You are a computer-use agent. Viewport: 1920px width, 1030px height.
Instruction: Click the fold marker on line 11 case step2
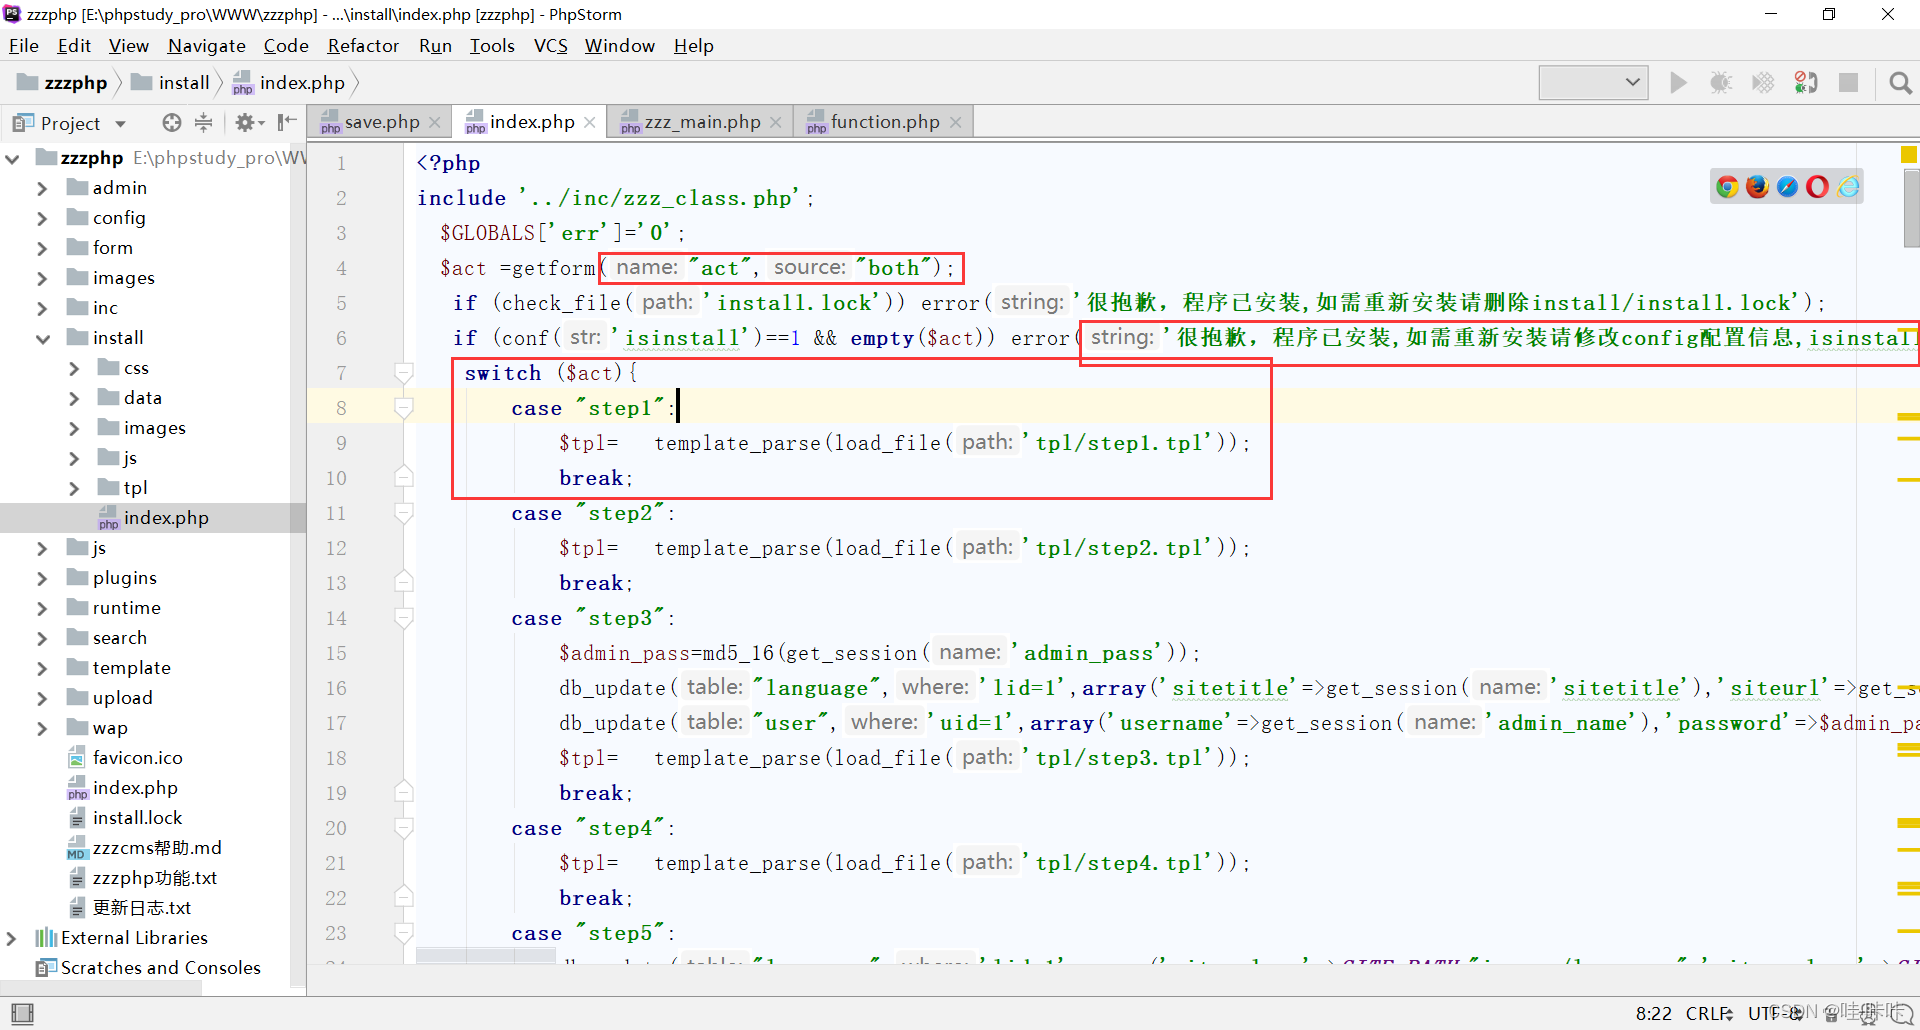tap(404, 513)
